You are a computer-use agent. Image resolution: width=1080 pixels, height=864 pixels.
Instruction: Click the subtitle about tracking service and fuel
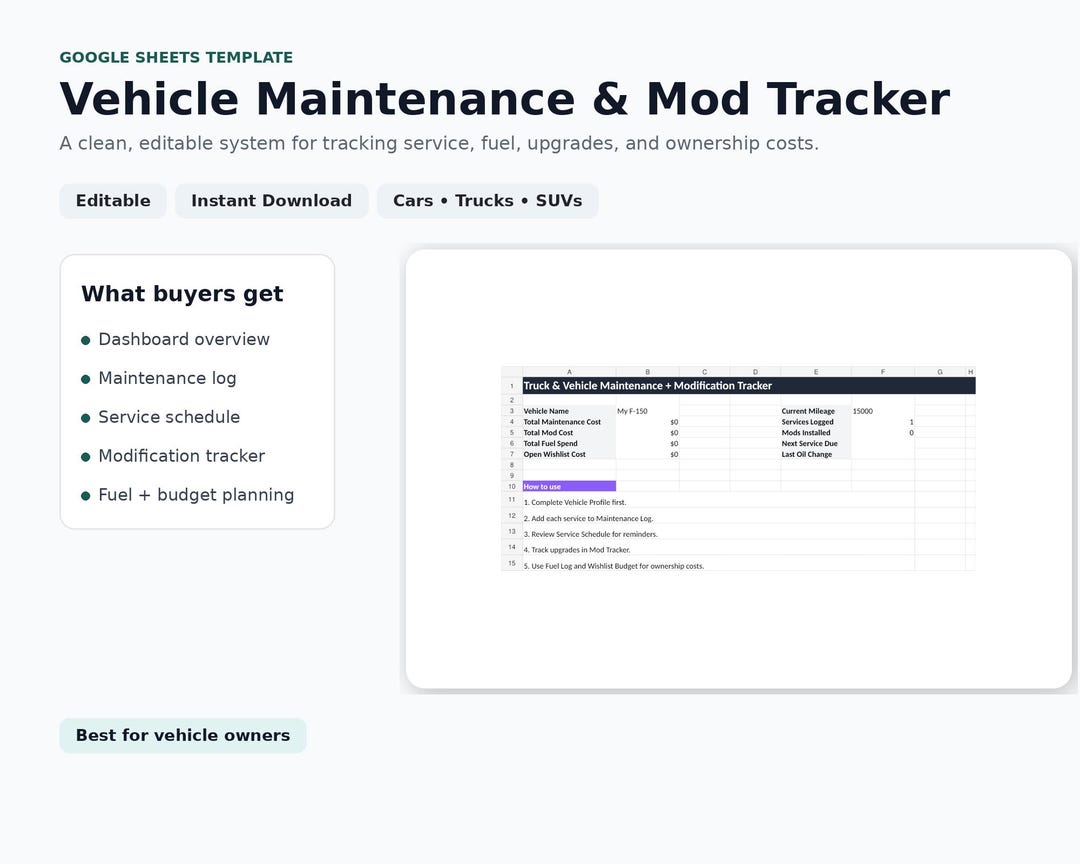click(439, 143)
